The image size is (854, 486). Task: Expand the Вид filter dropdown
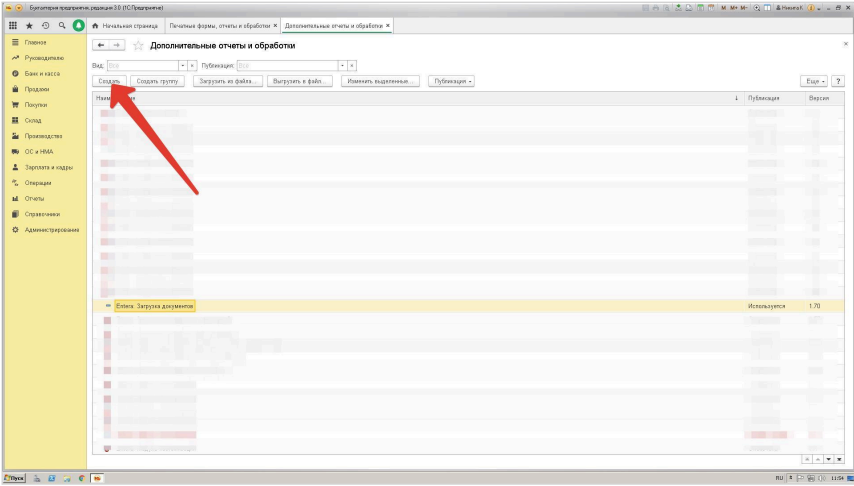coord(183,65)
